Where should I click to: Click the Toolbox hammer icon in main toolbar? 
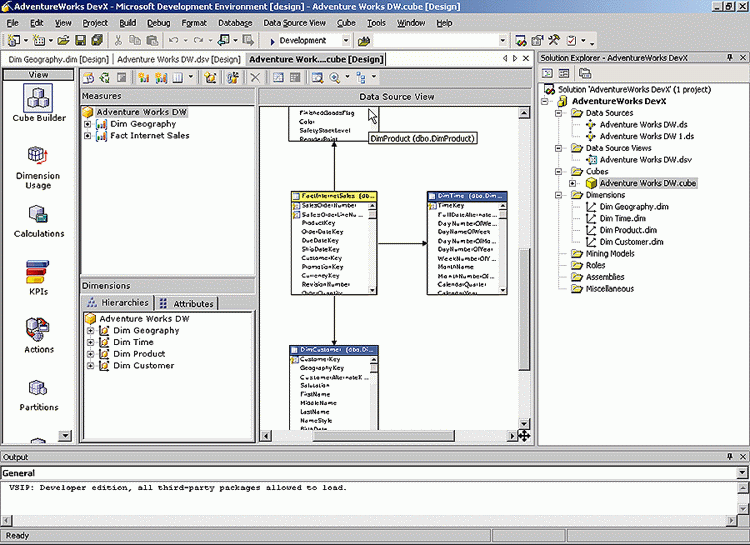554,41
